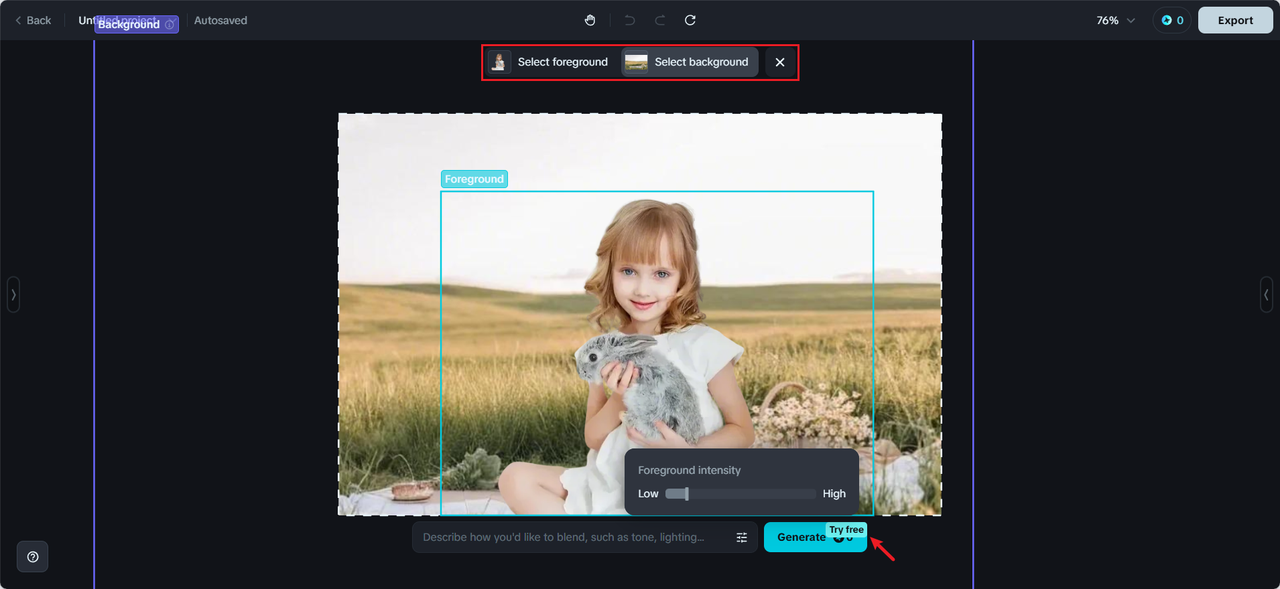Close the foreground/background selection bar
Image resolution: width=1280 pixels, height=589 pixels.
click(780, 62)
